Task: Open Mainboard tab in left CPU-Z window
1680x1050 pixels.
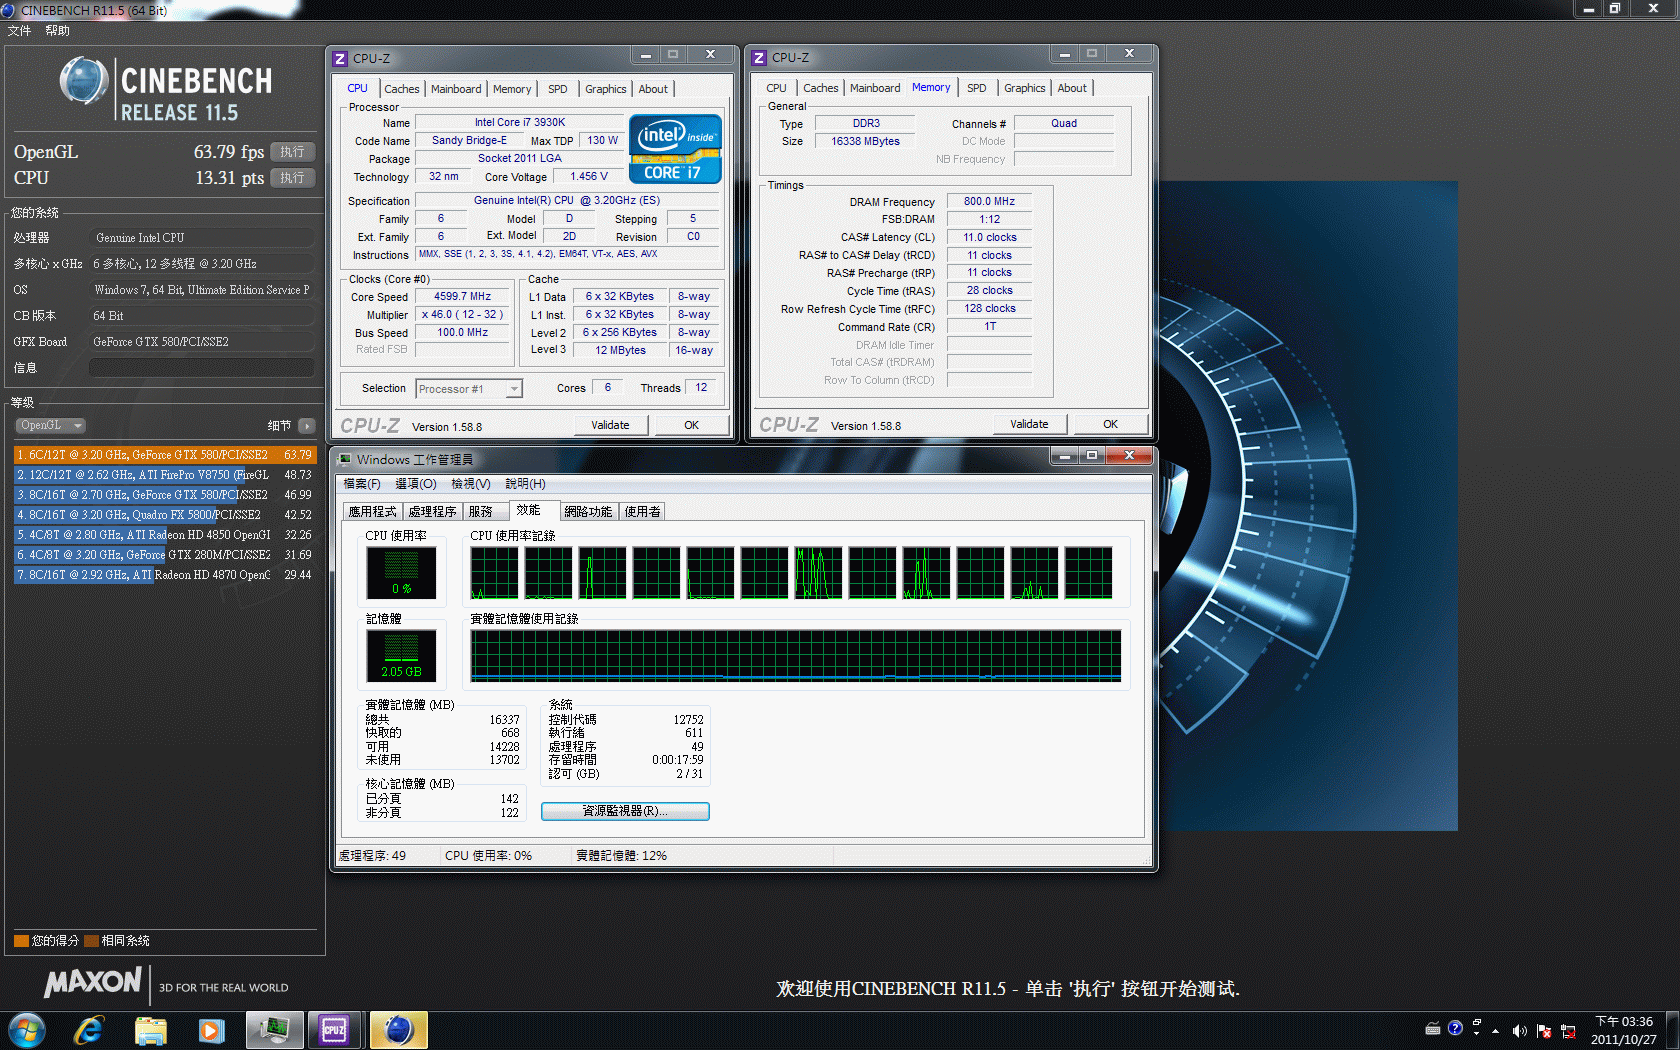Action: [456, 89]
